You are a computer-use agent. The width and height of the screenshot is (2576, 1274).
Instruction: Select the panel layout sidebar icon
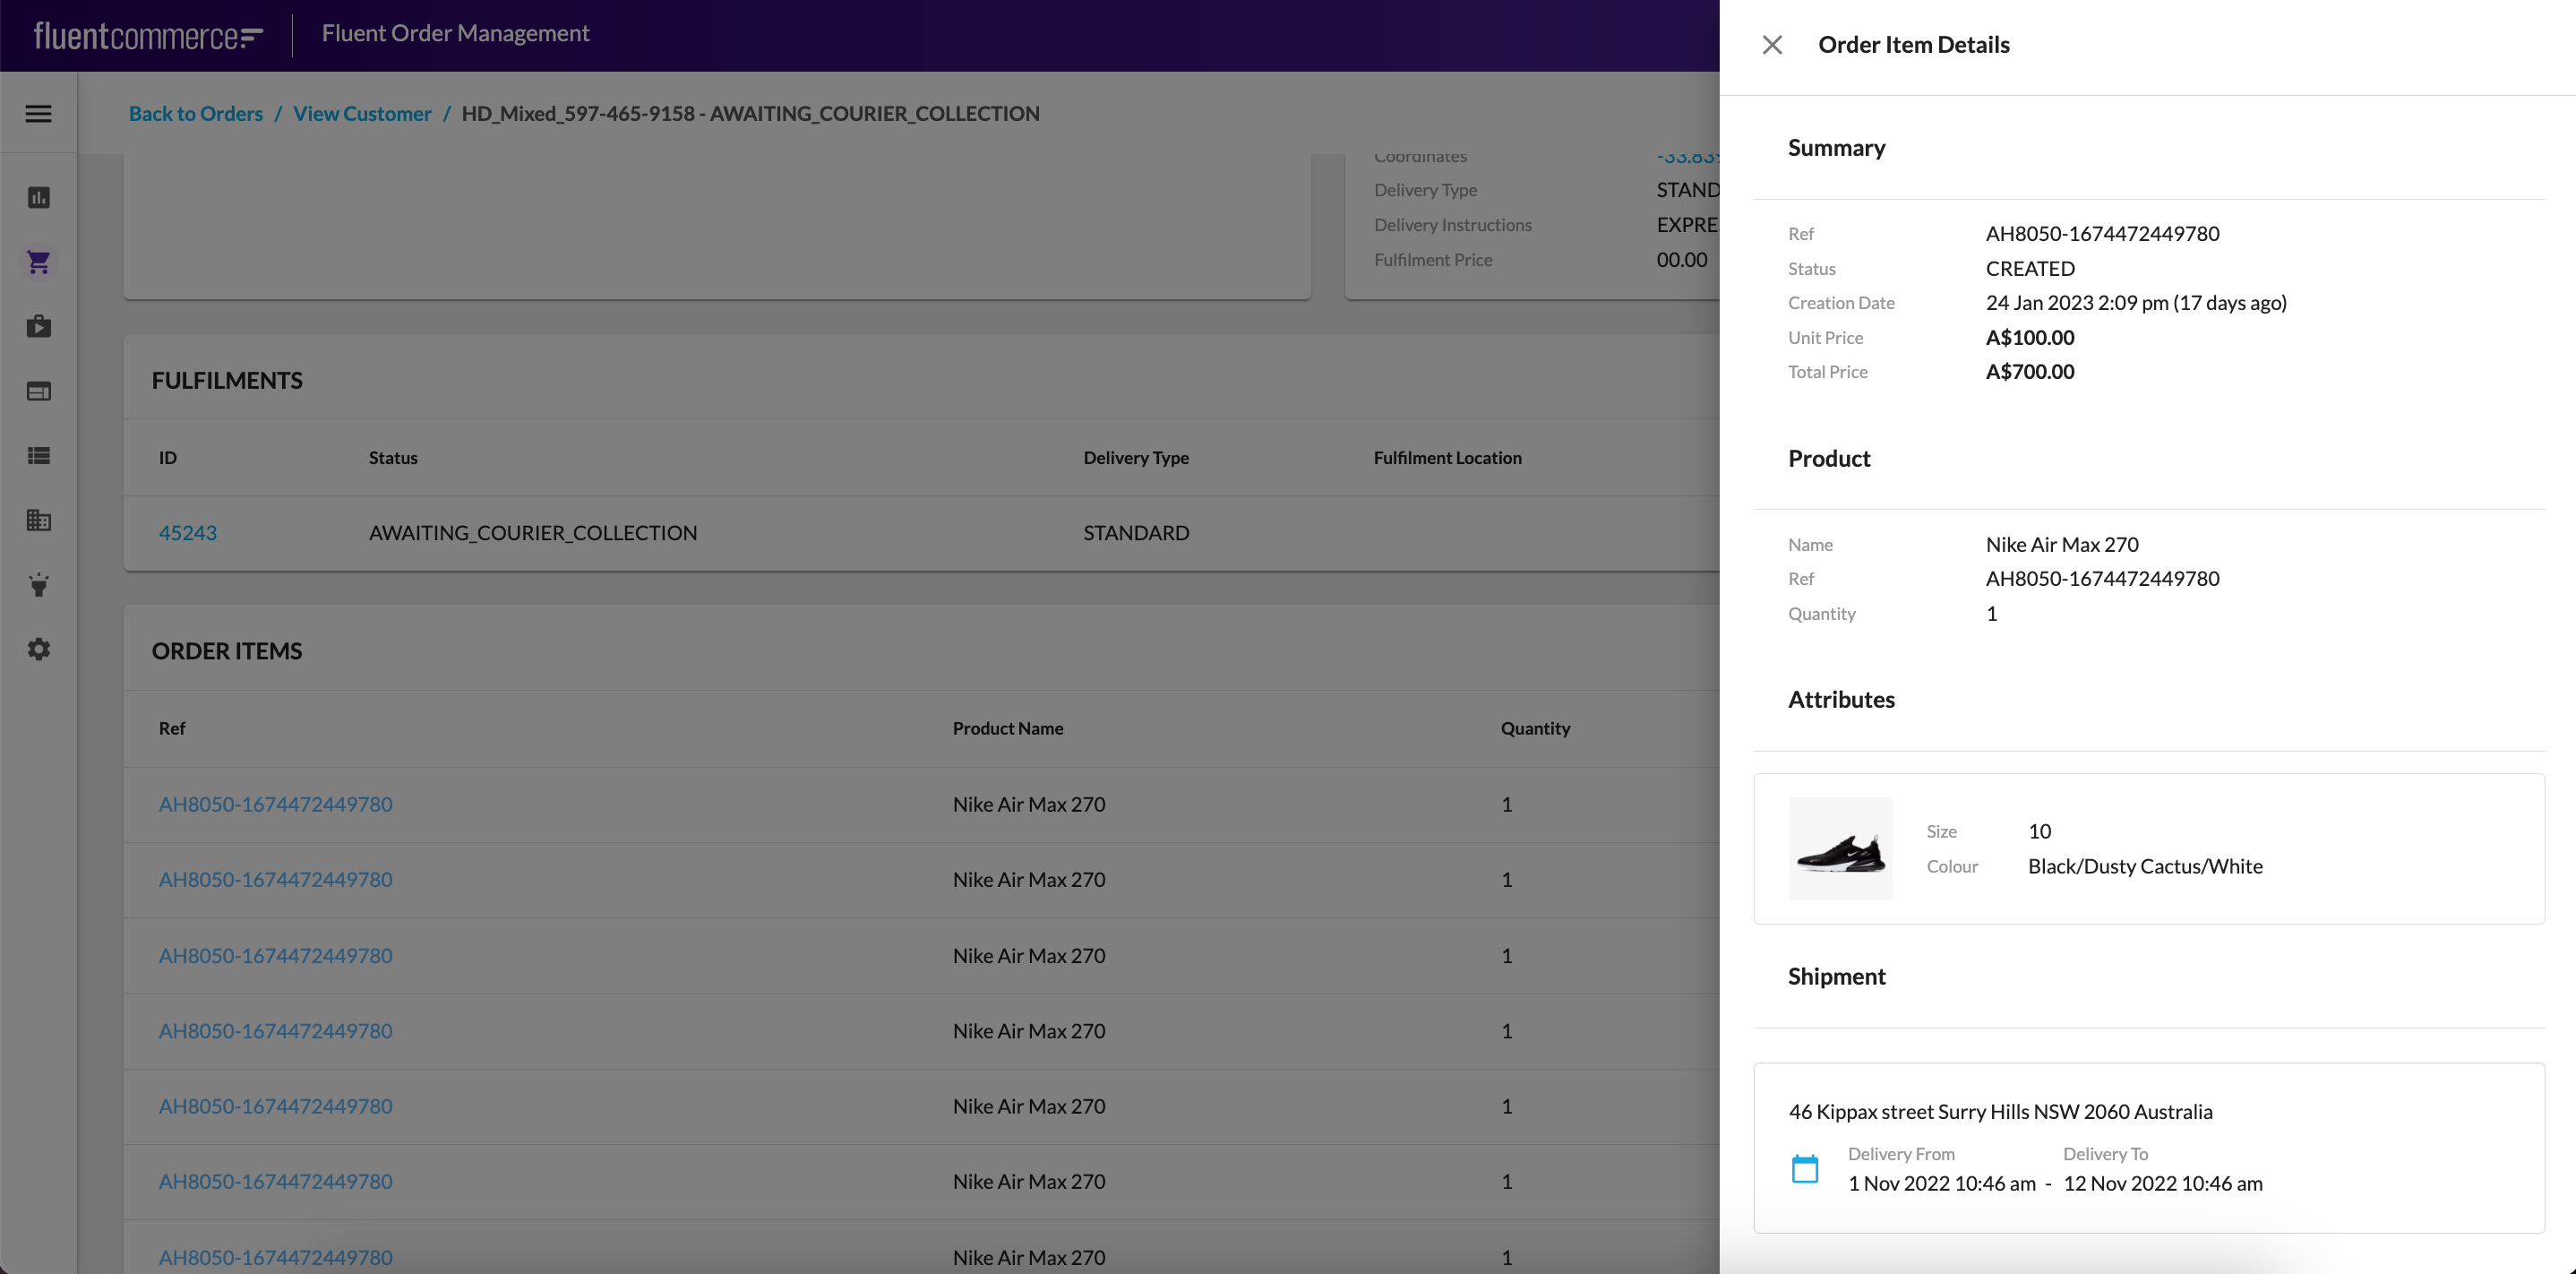tap(38, 391)
